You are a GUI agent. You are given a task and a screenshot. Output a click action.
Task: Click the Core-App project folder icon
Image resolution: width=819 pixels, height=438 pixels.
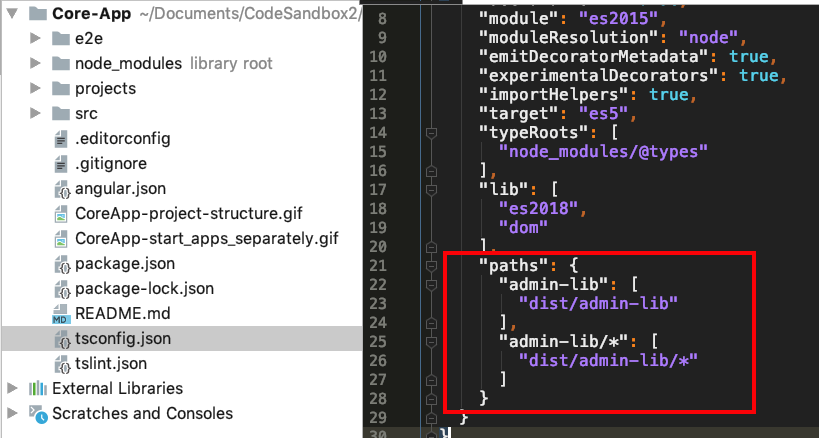pos(37,15)
